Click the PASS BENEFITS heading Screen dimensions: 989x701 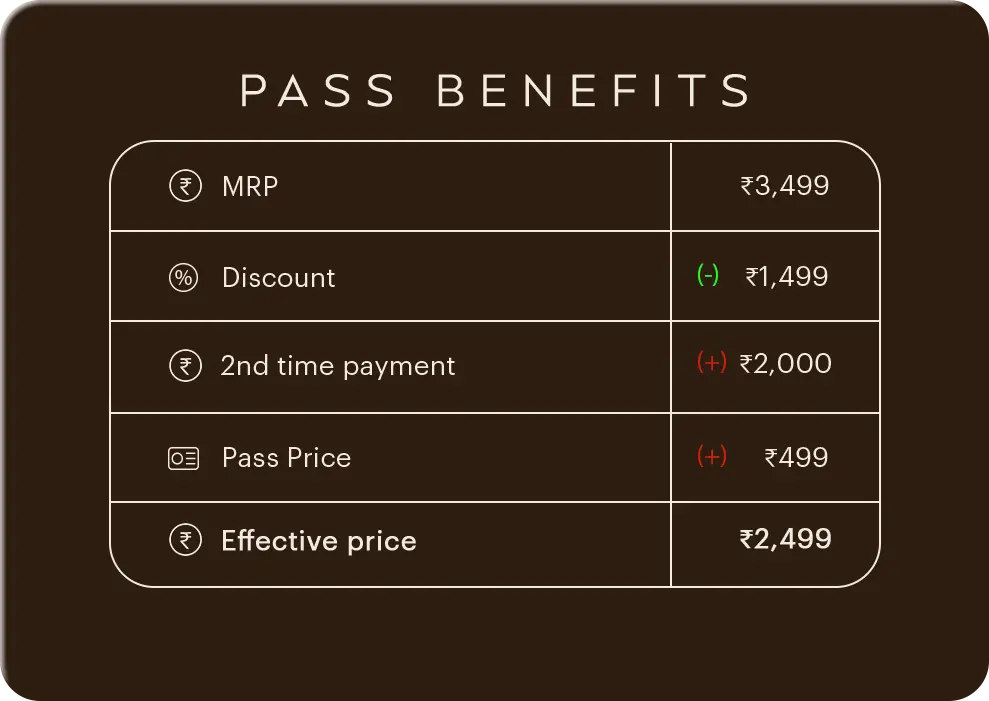point(495,90)
